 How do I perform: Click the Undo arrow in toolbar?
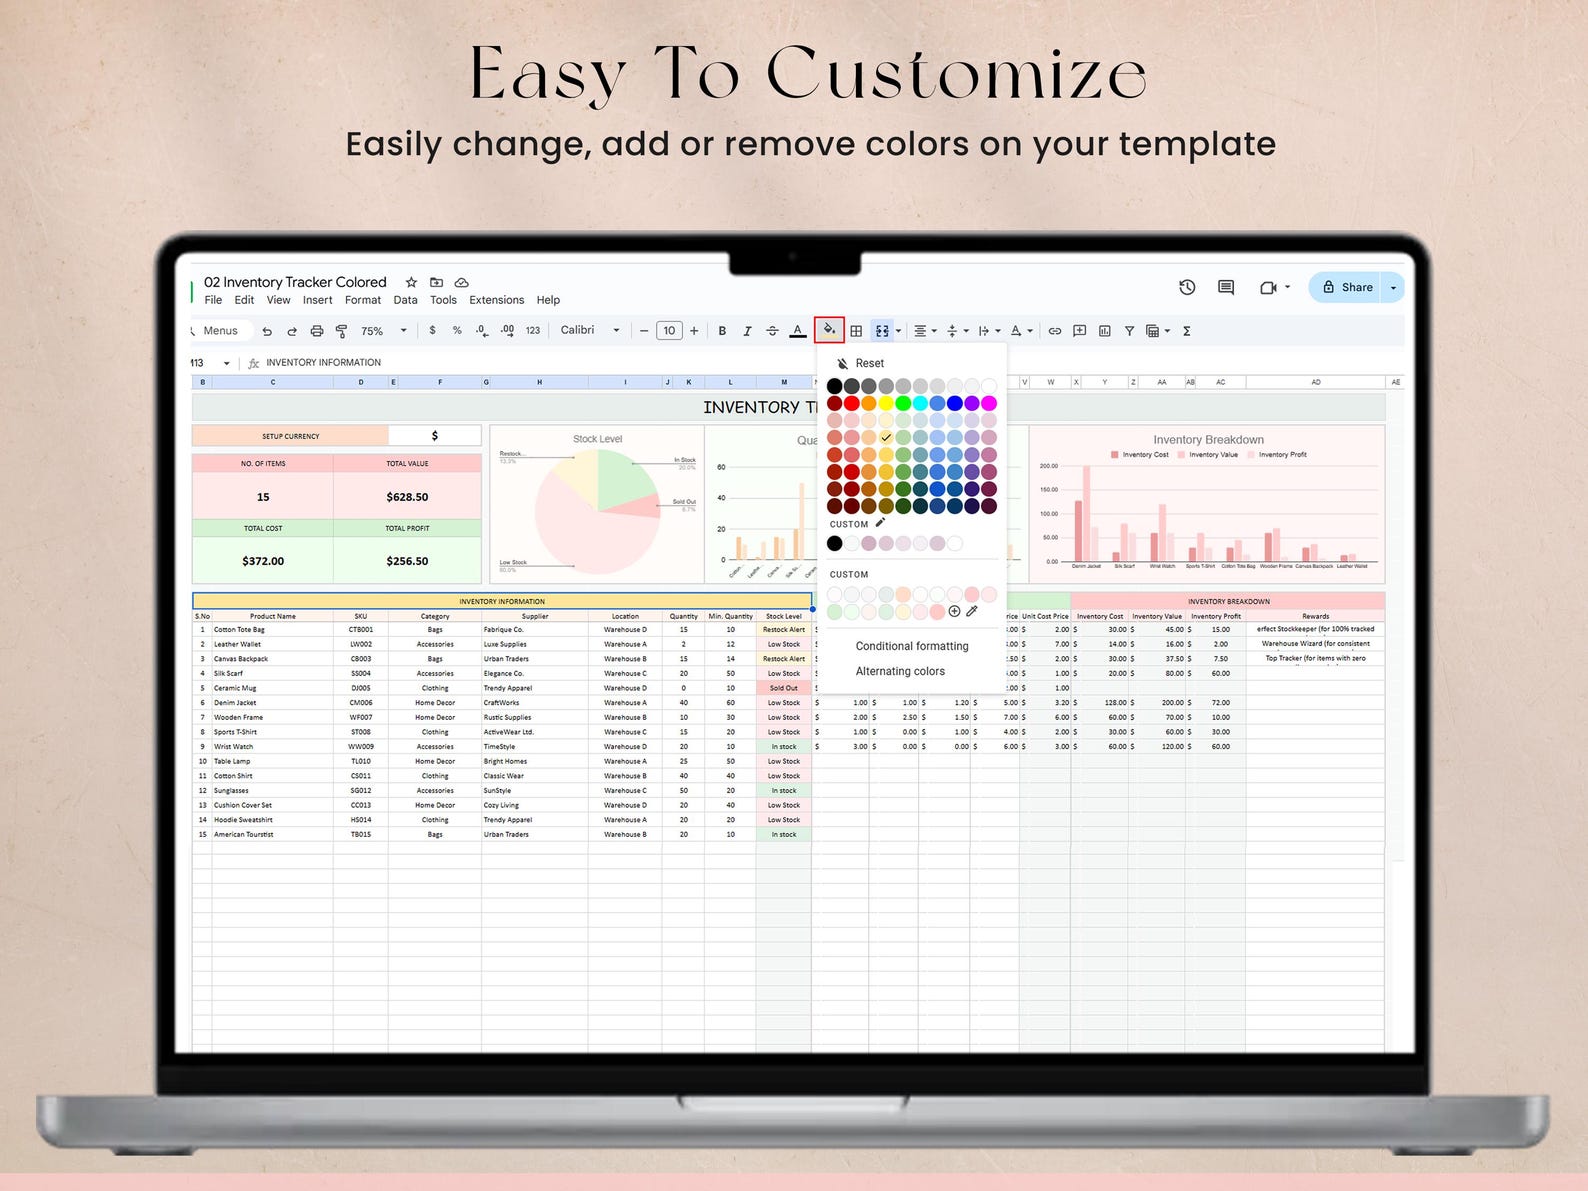click(267, 331)
